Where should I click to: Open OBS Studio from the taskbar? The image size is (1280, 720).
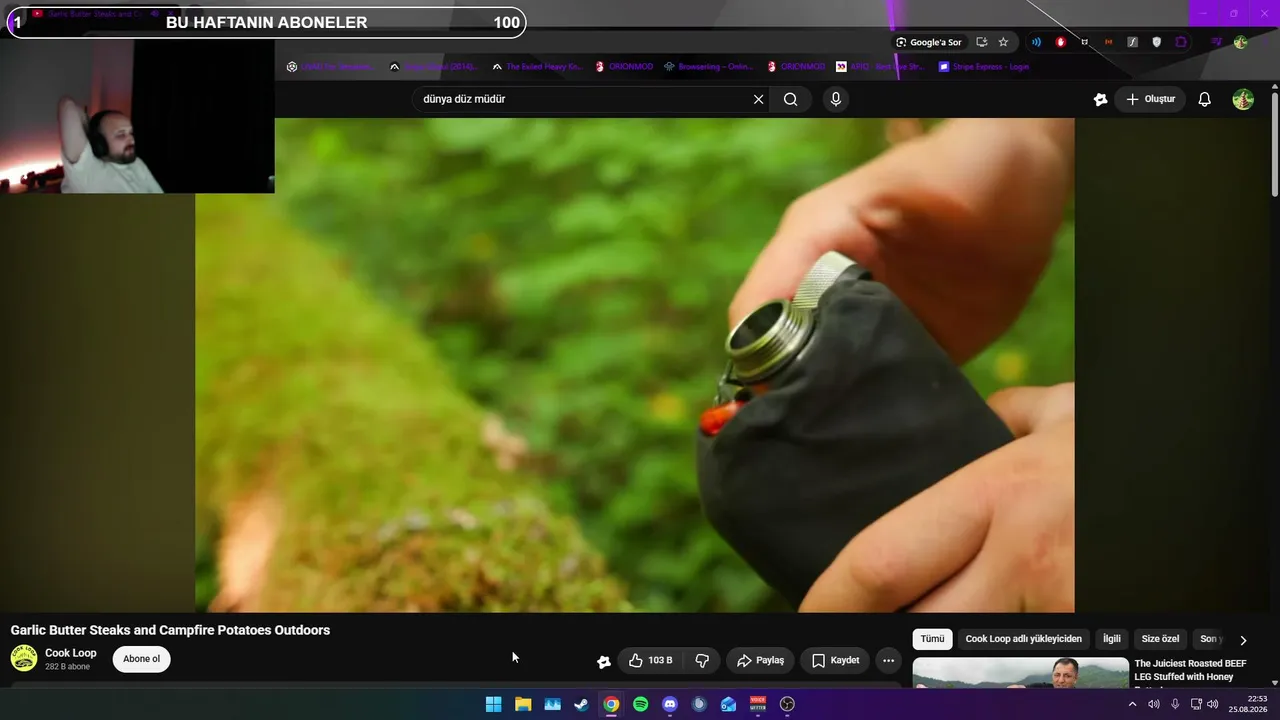pos(787,704)
